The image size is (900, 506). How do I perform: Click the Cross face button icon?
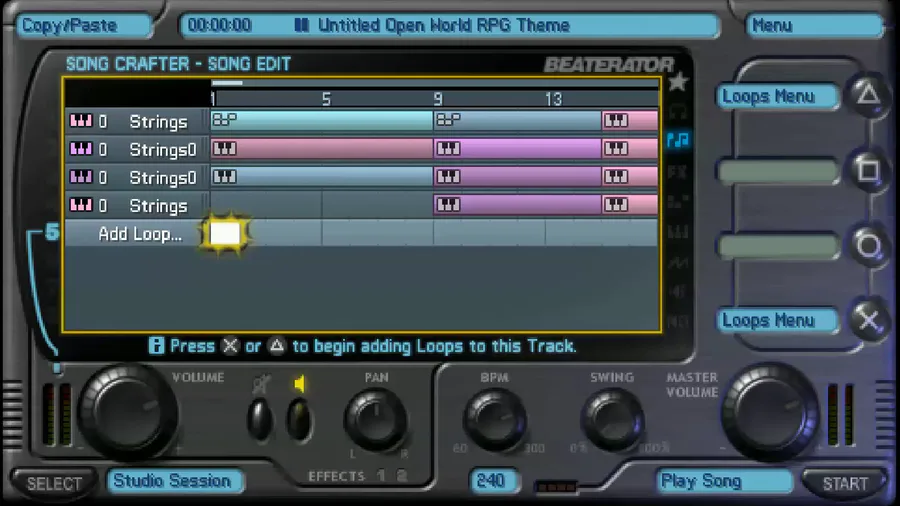(x=868, y=320)
